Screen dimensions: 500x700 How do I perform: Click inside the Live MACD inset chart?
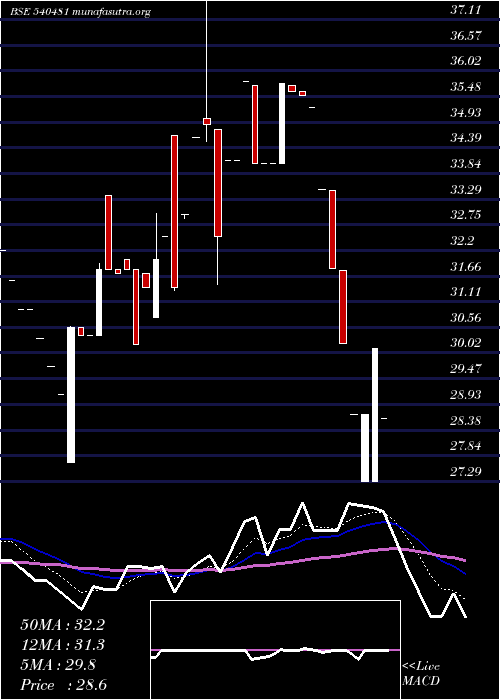[275, 650]
